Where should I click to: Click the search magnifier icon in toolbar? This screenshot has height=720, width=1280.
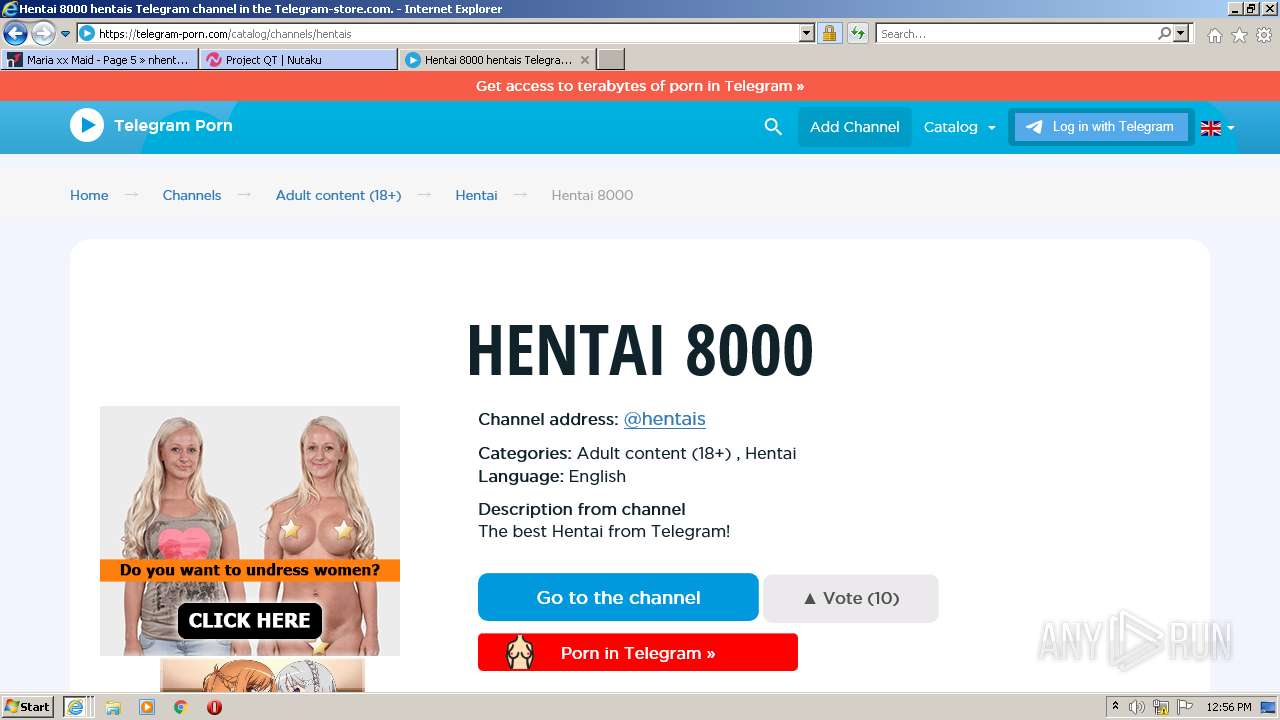(1164, 34)
